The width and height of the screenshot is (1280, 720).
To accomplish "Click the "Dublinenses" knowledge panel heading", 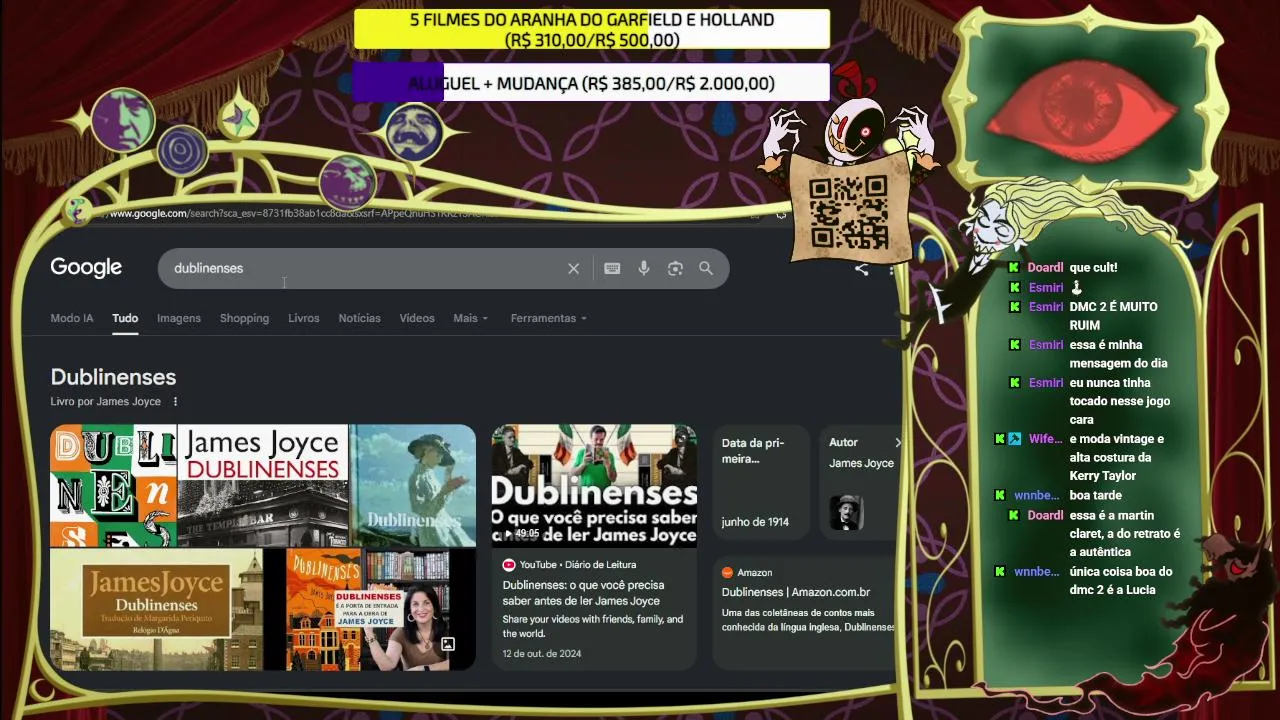I will pos(113,377).
